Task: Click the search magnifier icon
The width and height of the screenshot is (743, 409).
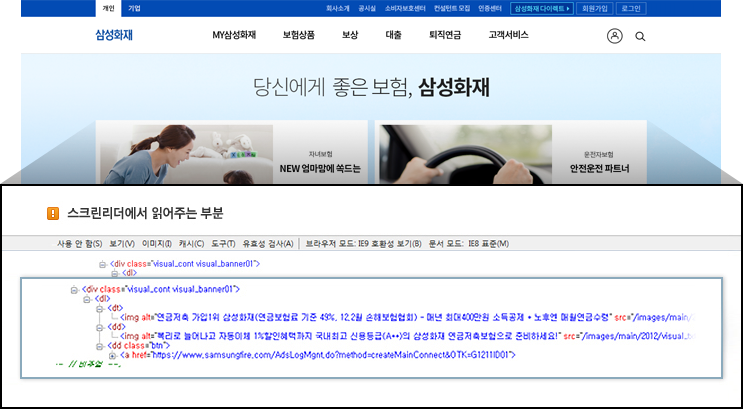Action: [x=640, y=36]
